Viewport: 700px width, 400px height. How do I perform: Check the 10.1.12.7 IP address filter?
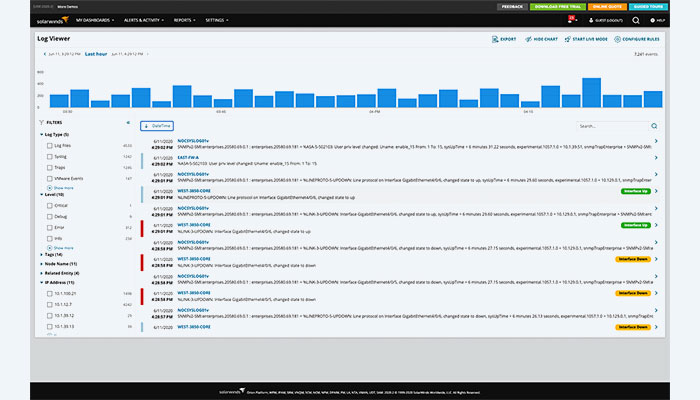point(50,304)
